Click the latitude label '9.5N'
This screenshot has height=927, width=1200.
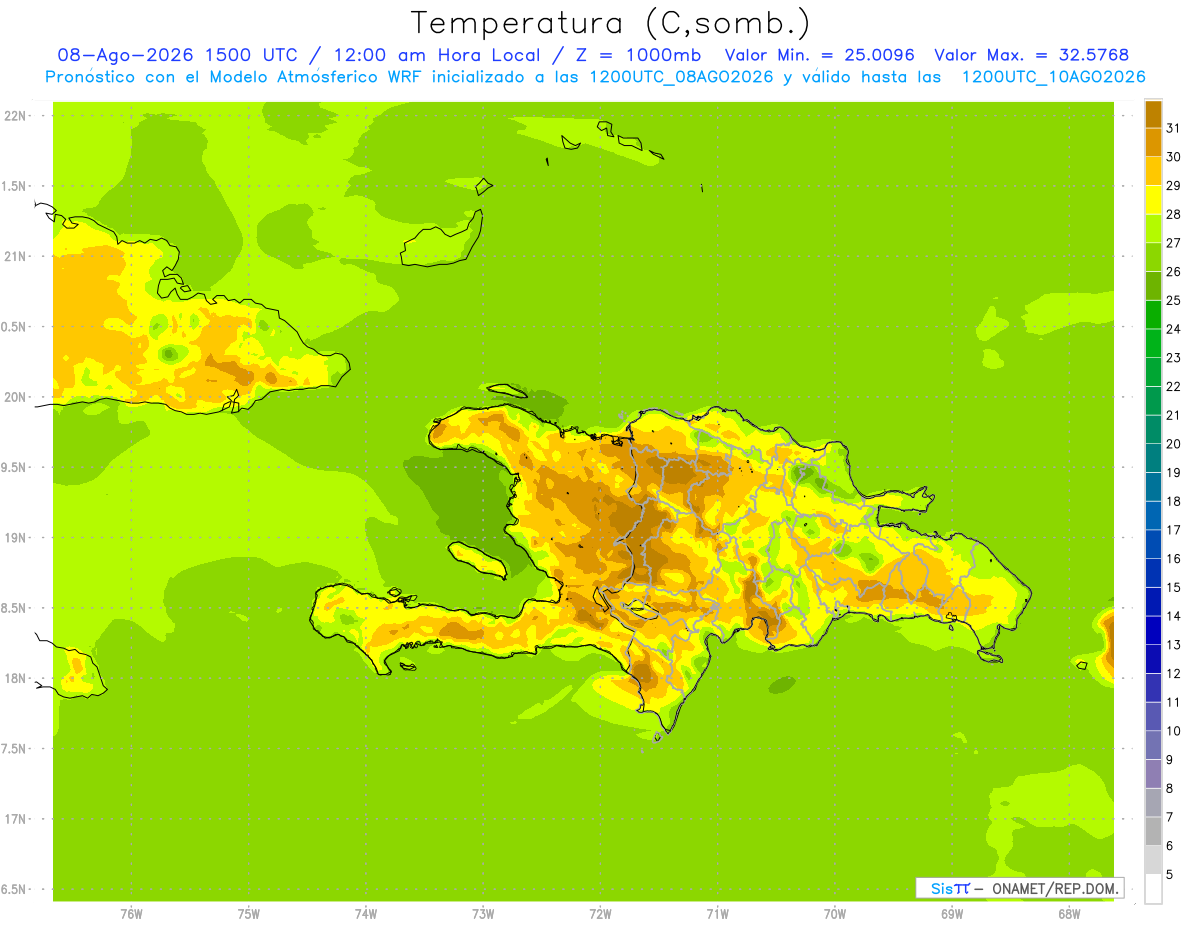coord(14,468)
